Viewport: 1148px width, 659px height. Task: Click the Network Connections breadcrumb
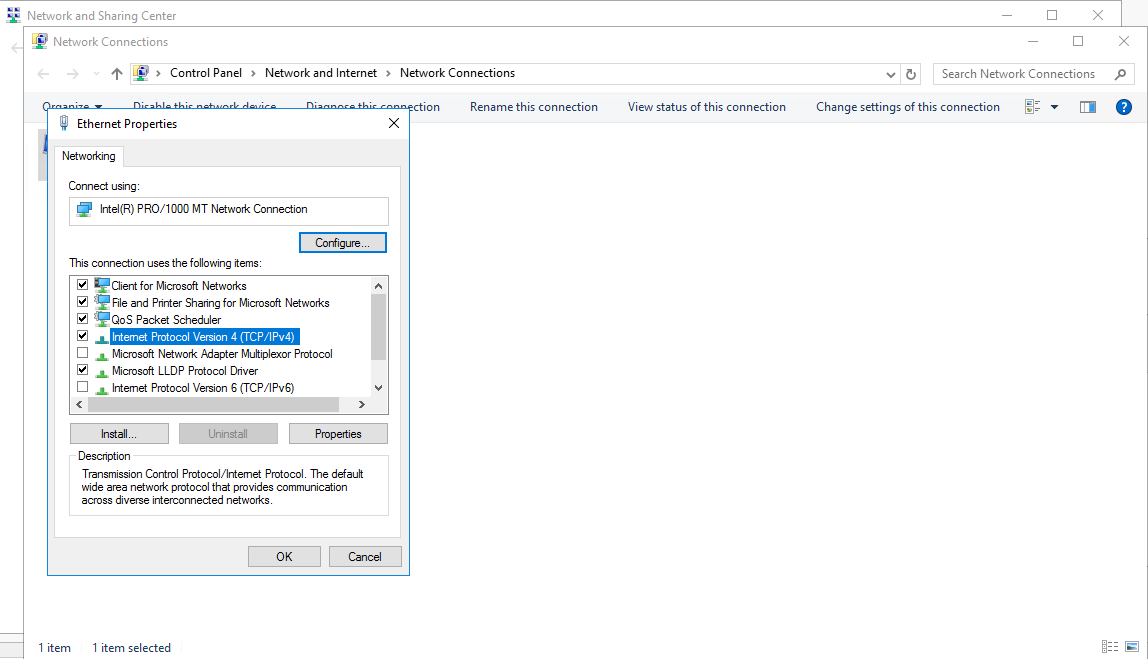pos(458,73)
